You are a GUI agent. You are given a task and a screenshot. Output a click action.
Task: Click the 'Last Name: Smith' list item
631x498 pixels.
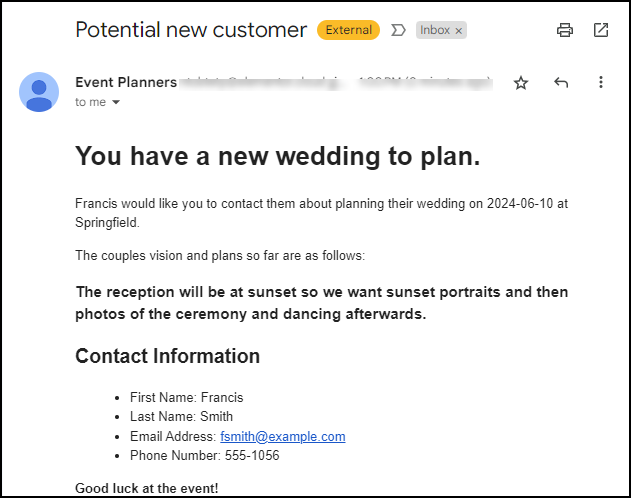coord(181,416)
